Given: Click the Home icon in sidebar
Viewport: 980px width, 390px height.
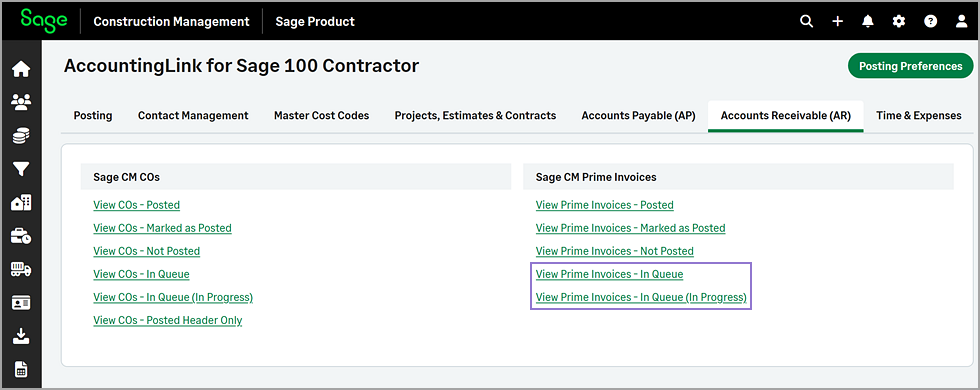Looking at the screenshot, I should (21, 69).
